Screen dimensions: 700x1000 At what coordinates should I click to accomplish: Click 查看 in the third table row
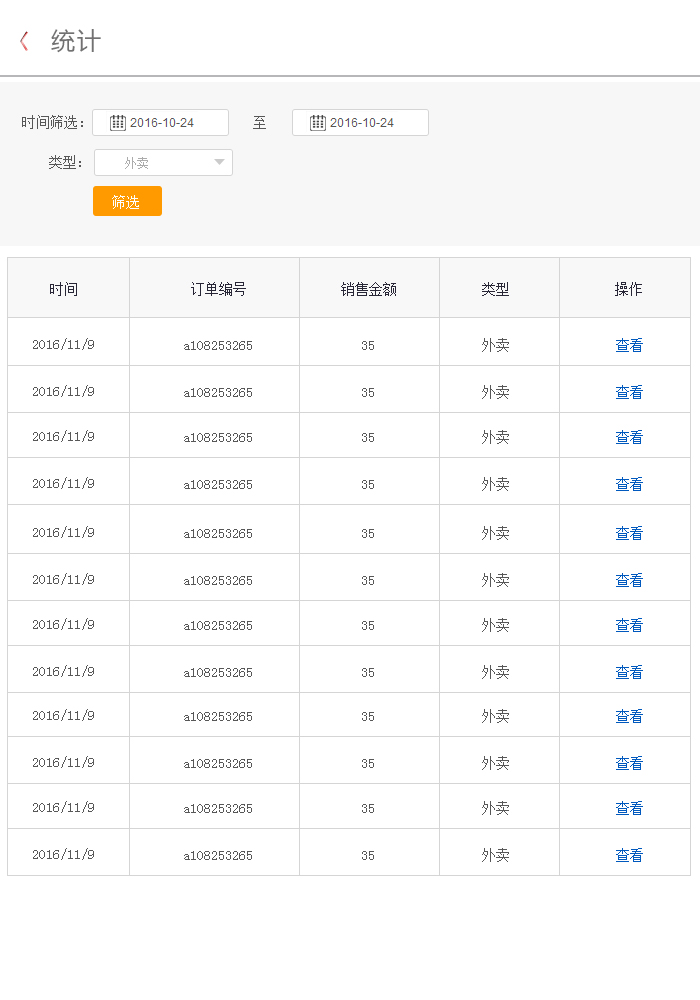[x=629, y=438]
